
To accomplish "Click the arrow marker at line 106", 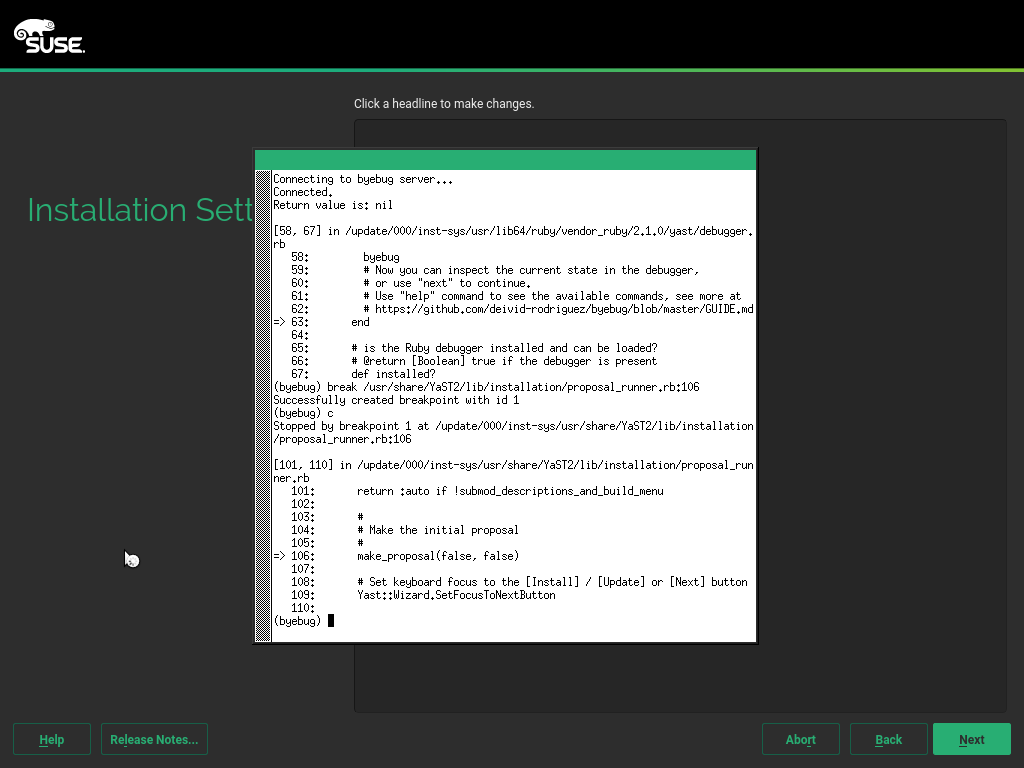I will pos(279,556).
